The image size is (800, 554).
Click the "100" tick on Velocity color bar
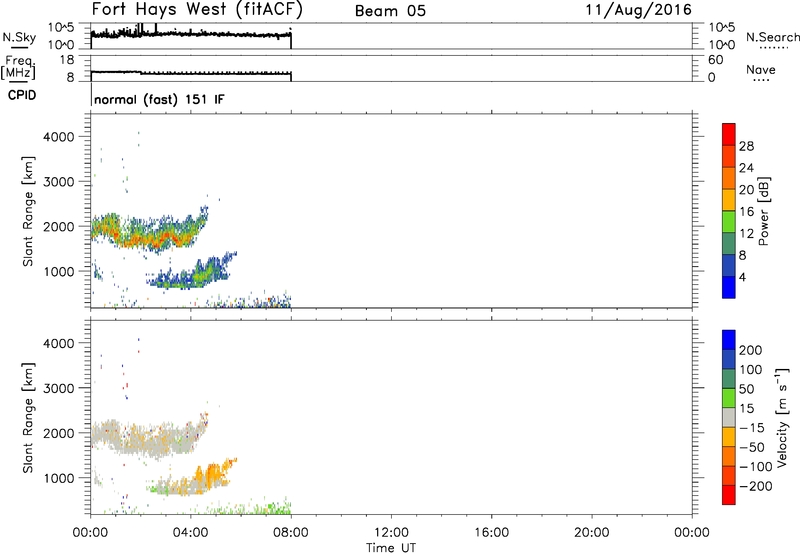(750, 370)
